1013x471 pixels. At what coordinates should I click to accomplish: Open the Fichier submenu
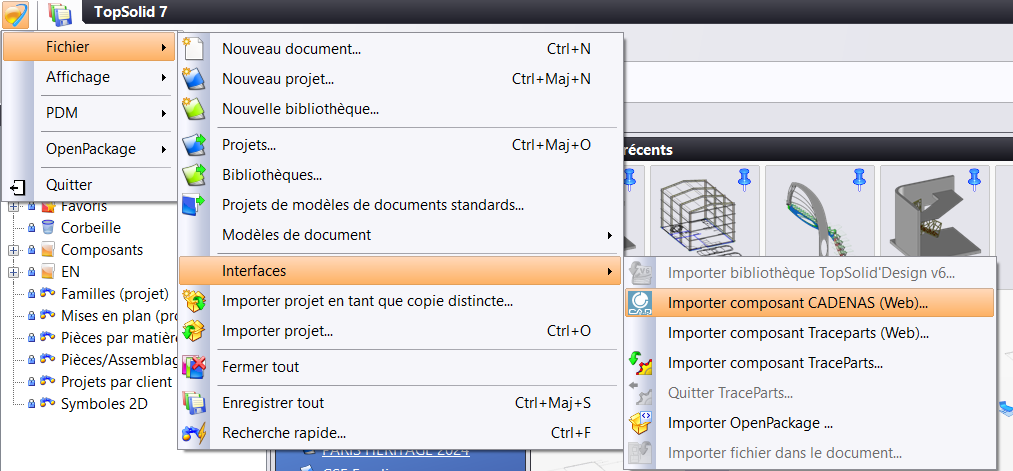pyautogui.click(x=89, y=47)
